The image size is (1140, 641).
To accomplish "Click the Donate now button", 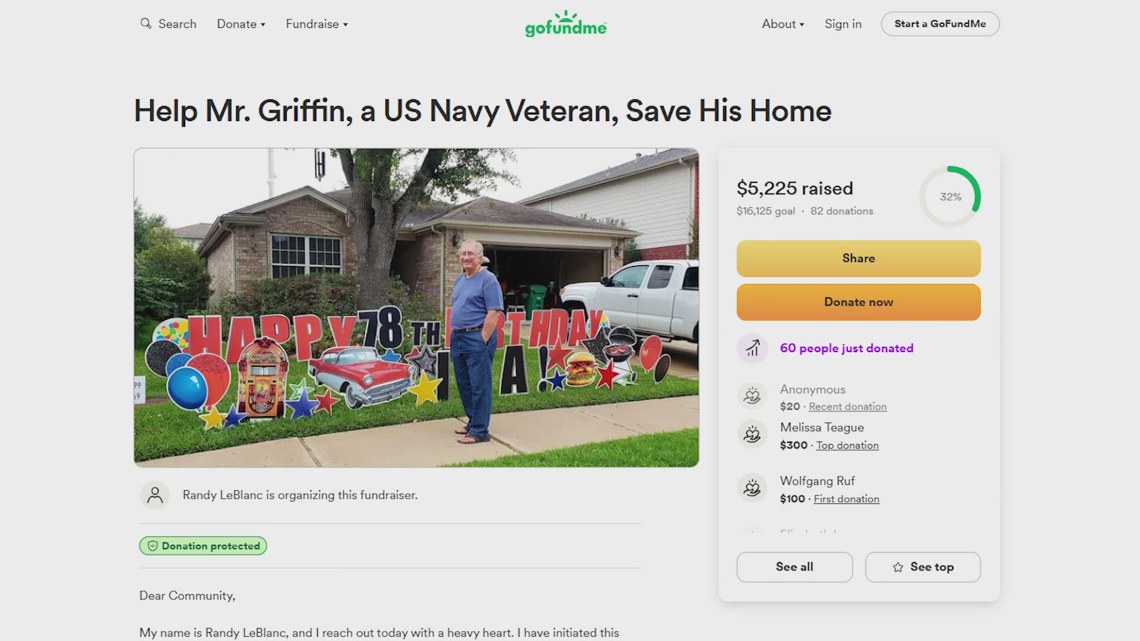I will click(858, 302).
